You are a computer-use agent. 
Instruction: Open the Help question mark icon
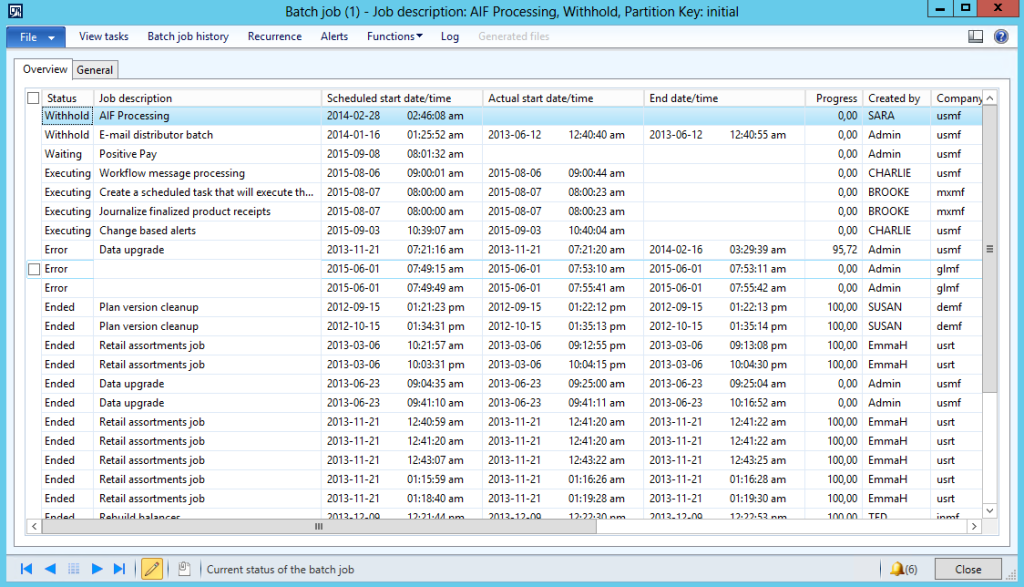pos(1000,37)
